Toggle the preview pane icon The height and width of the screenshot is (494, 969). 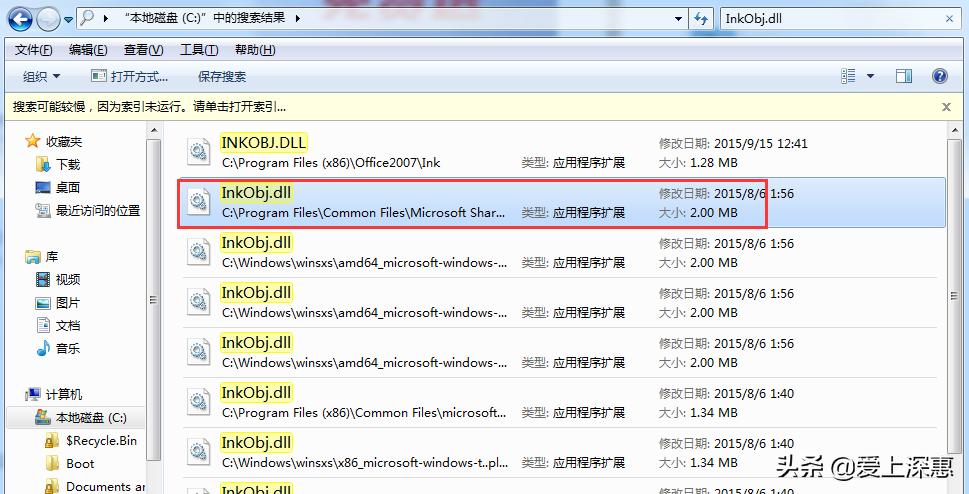click(904, 76)
